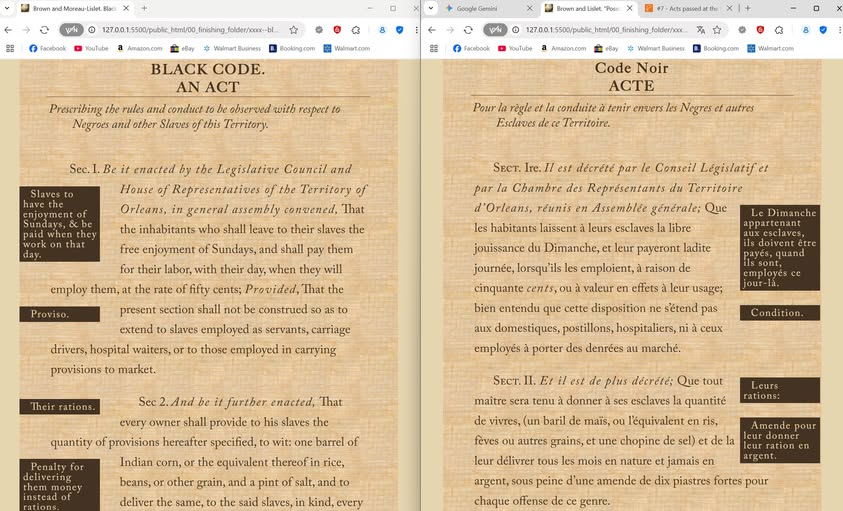View site information icon in left window address bar

92,30
